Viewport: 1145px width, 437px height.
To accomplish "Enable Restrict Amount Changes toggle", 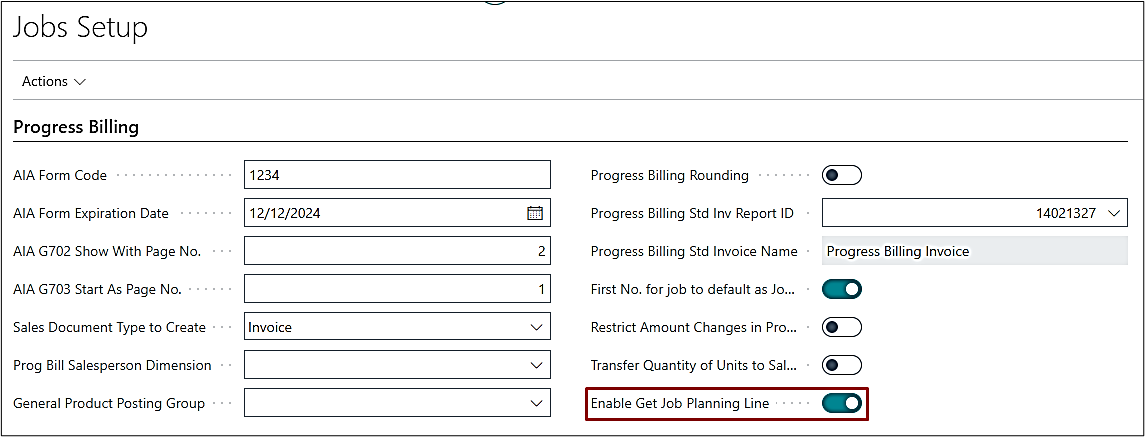I will tap(841, 328).
